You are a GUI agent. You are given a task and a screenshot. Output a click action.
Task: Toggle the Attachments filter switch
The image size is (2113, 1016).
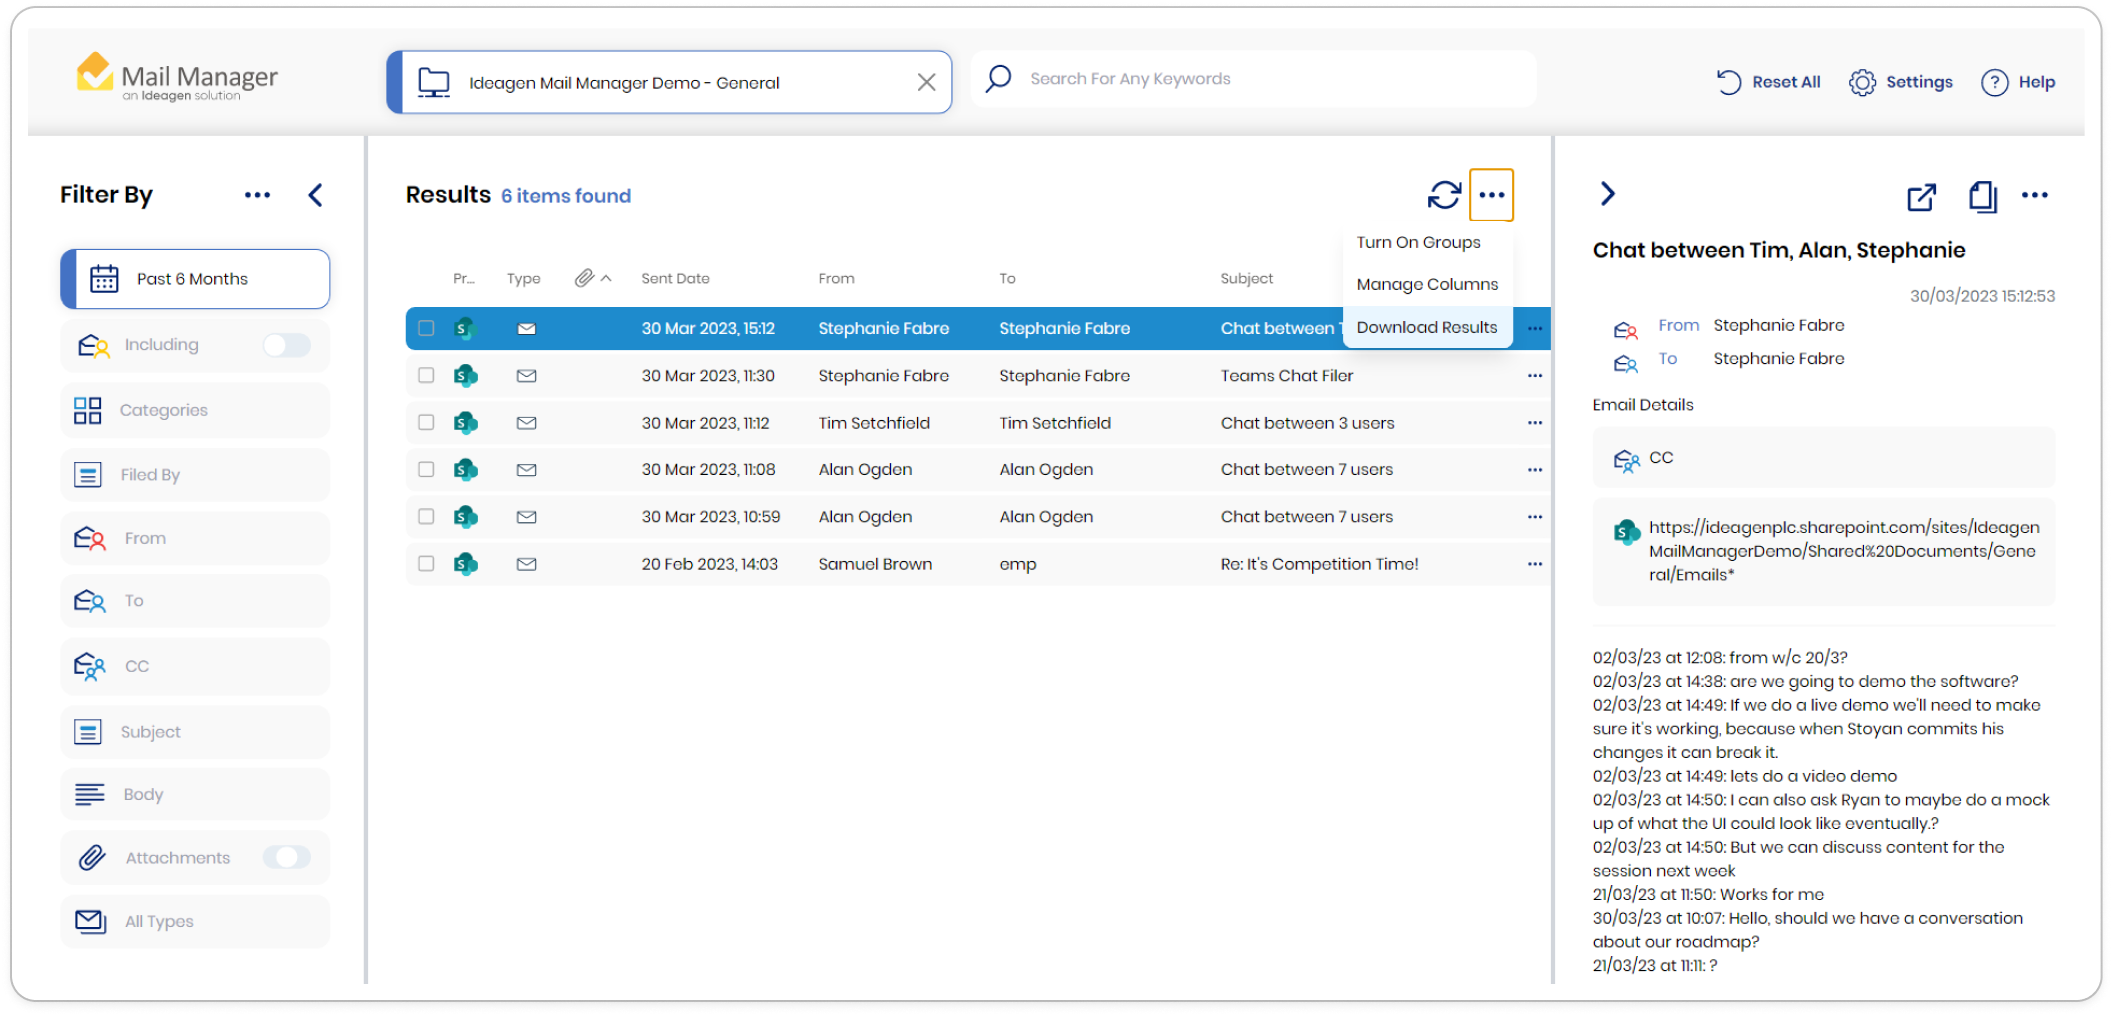click(x=287, y=857)
